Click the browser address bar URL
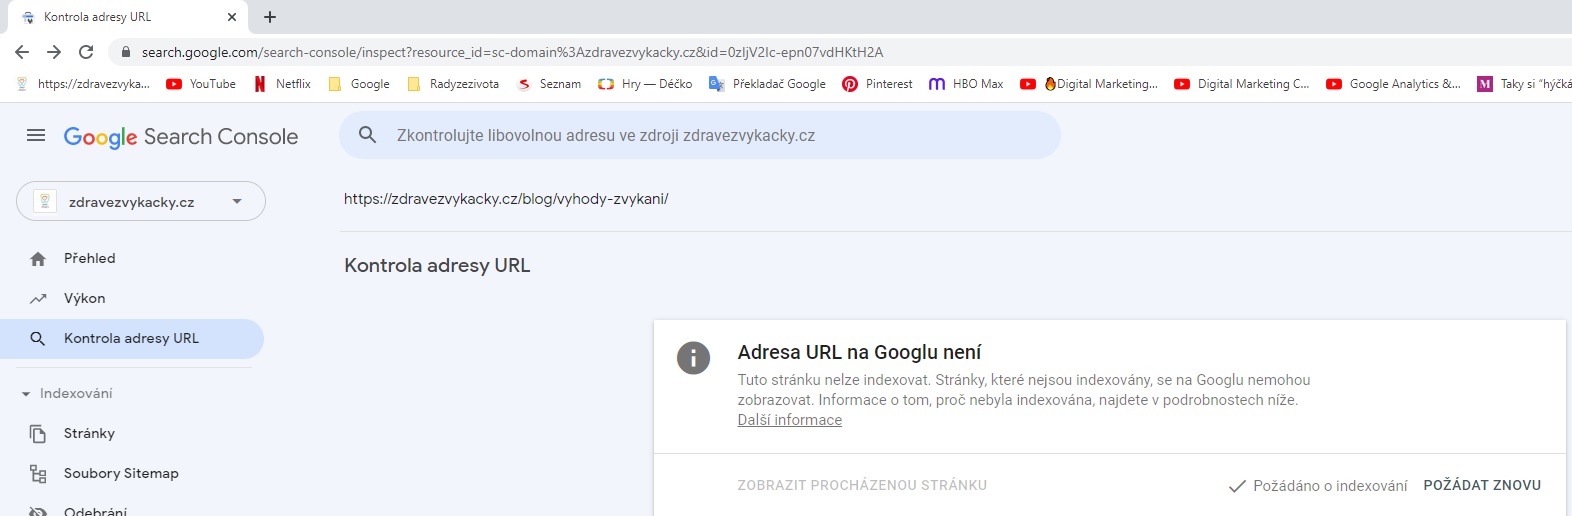 pos(512,52)
